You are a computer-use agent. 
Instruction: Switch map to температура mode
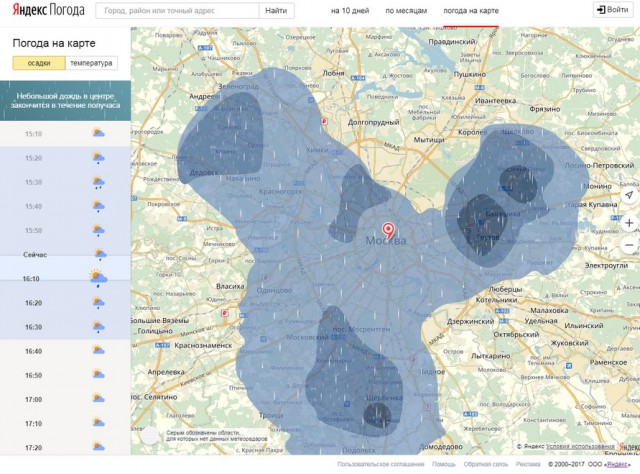91,63
